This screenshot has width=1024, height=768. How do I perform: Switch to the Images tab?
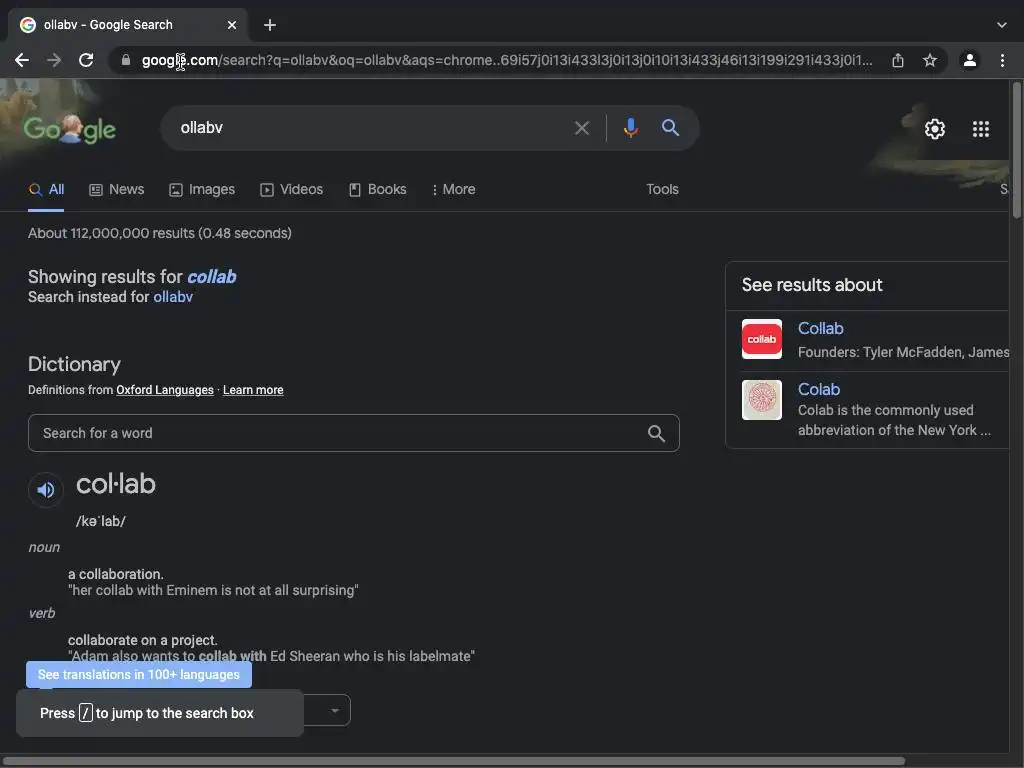tap(202, 189)
